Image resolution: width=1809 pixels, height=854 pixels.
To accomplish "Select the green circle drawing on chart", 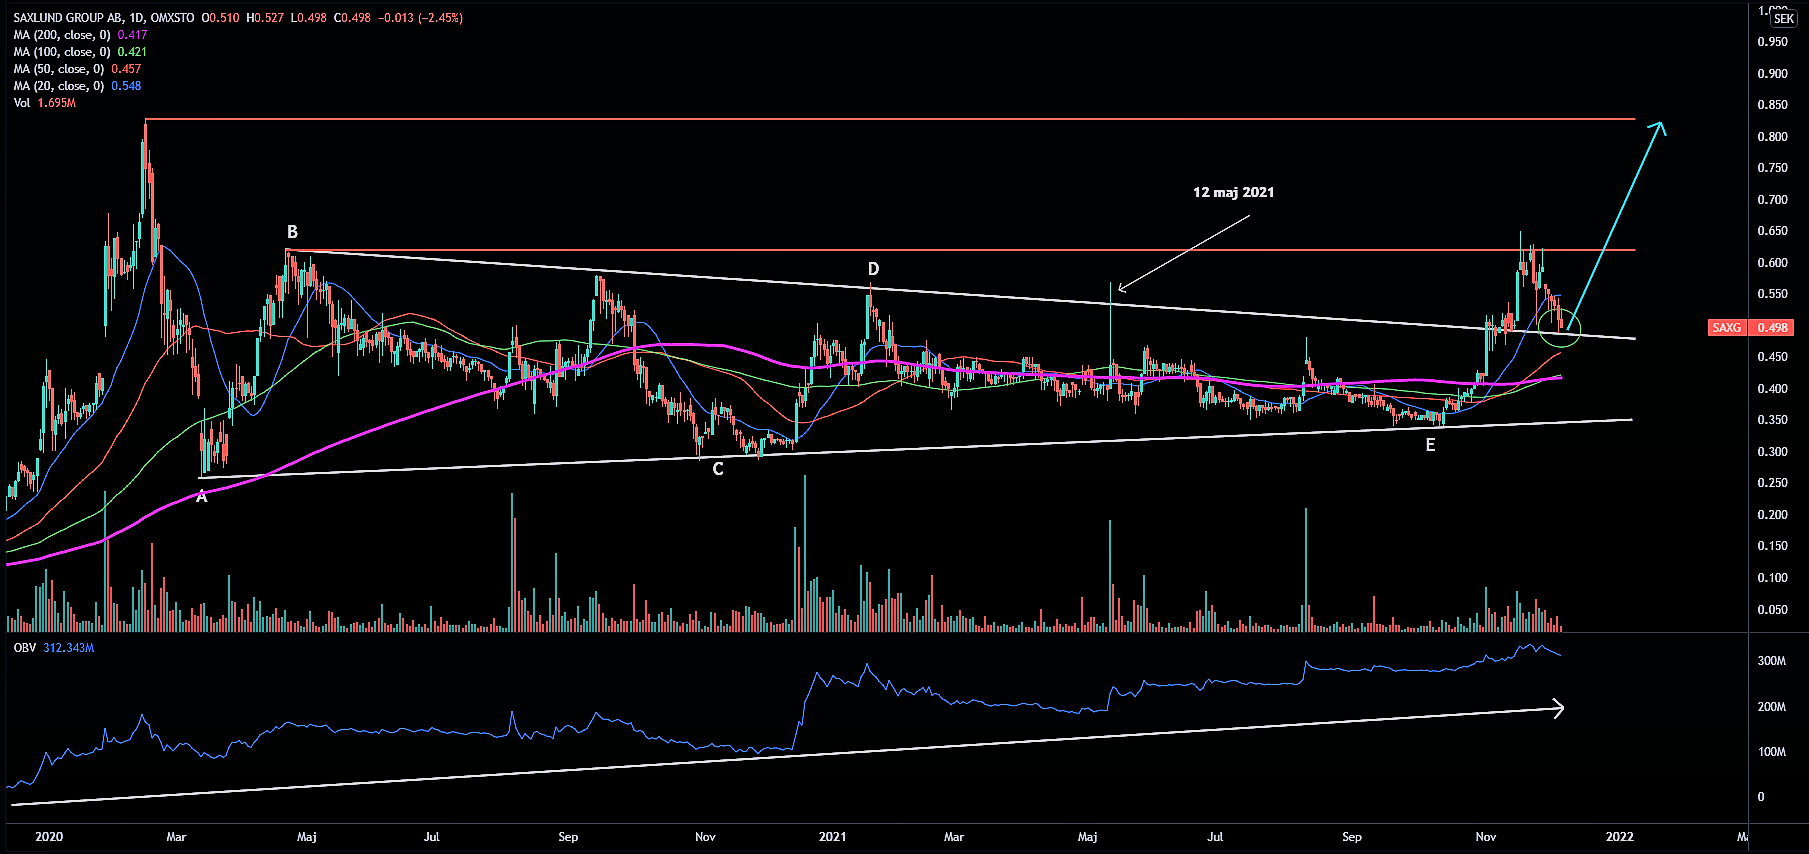I will 1560,328.
